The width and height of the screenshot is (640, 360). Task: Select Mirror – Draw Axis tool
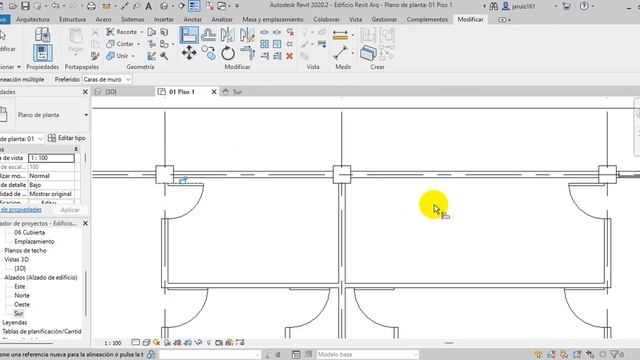[247, 35]
